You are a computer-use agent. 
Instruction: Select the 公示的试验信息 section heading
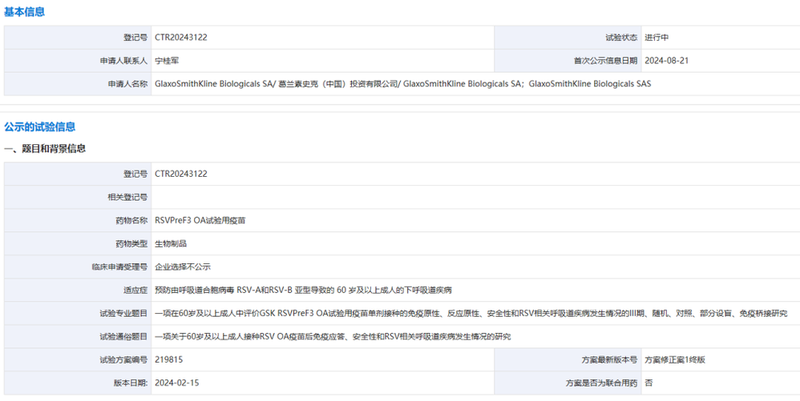click(39, 127)
